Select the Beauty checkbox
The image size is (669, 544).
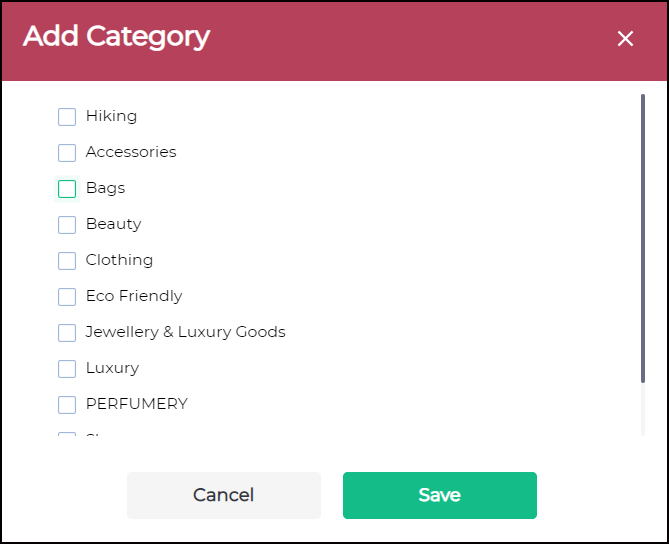coord(67,225)
